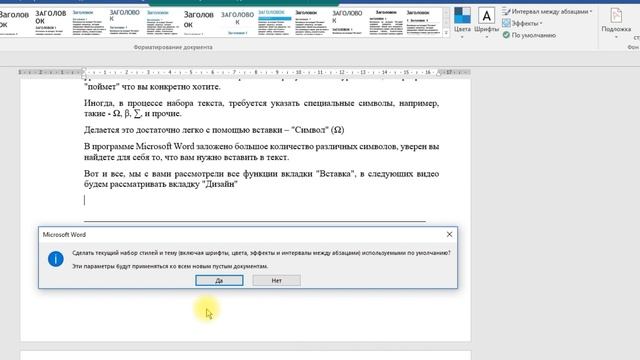Select style set with blue highlighted bar under heading
The height and width of the screenshot is (360, 640).
(x=275, y=22)
